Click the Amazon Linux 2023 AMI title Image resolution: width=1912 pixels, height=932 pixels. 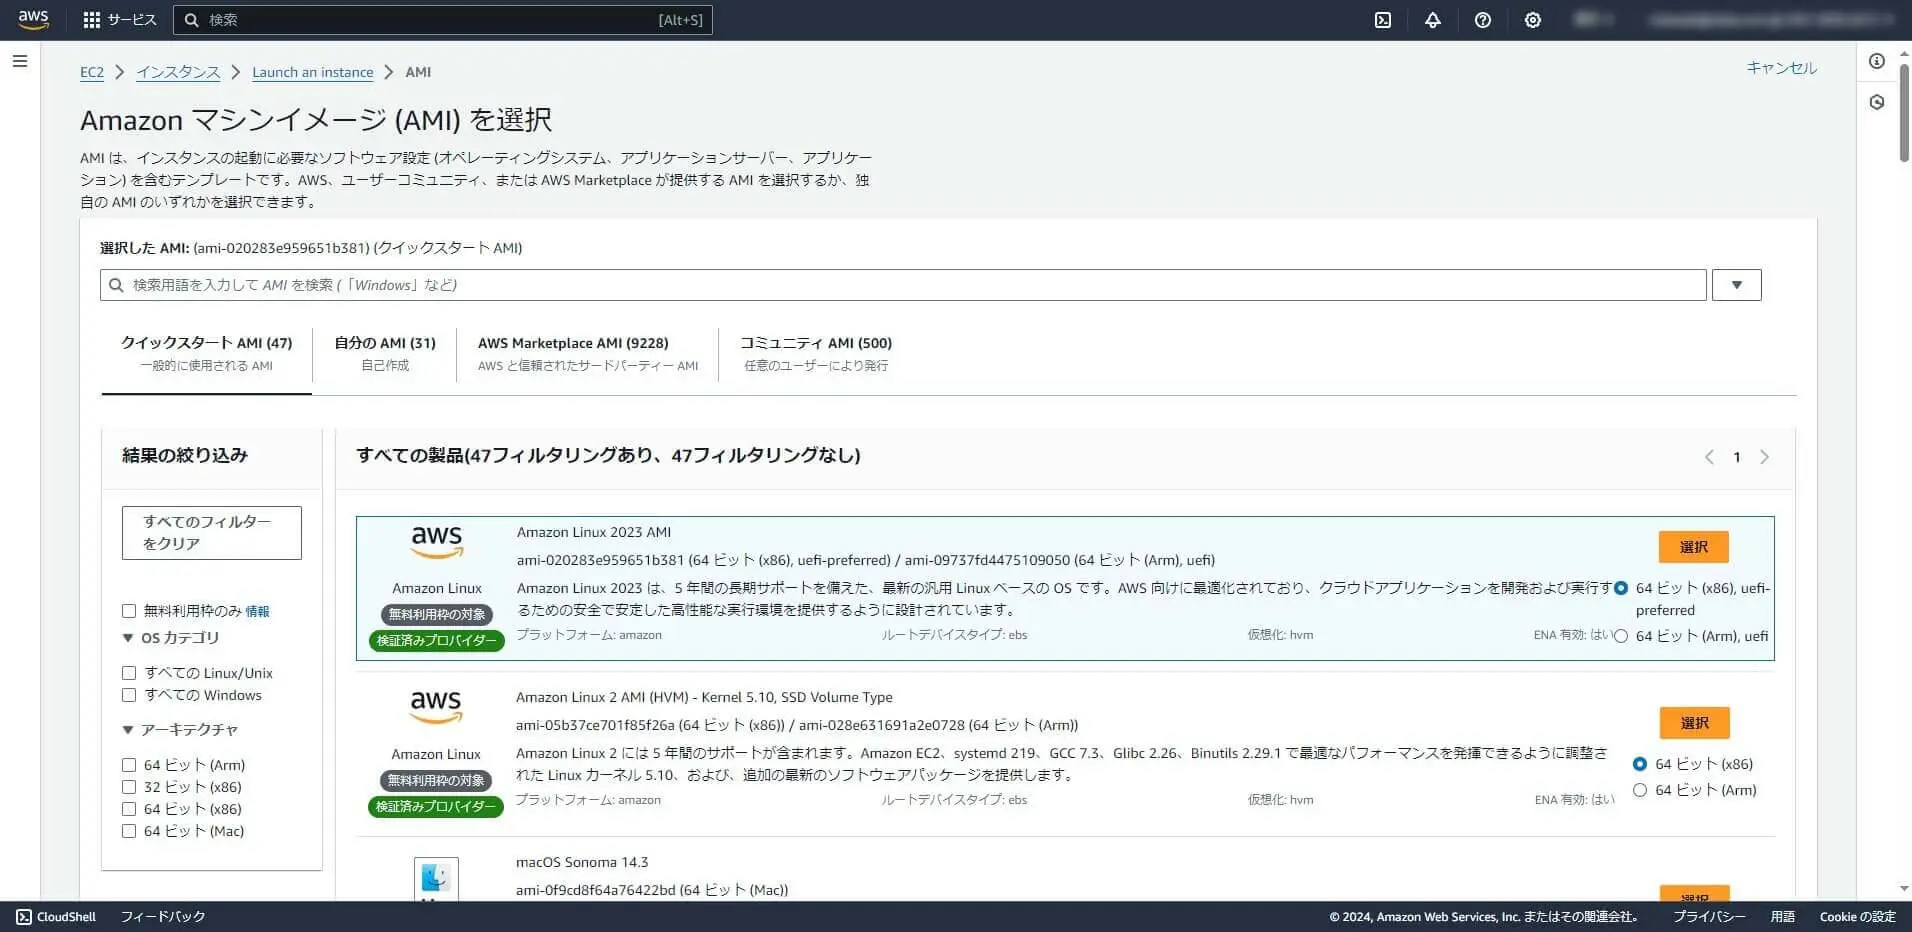point(594,532)
